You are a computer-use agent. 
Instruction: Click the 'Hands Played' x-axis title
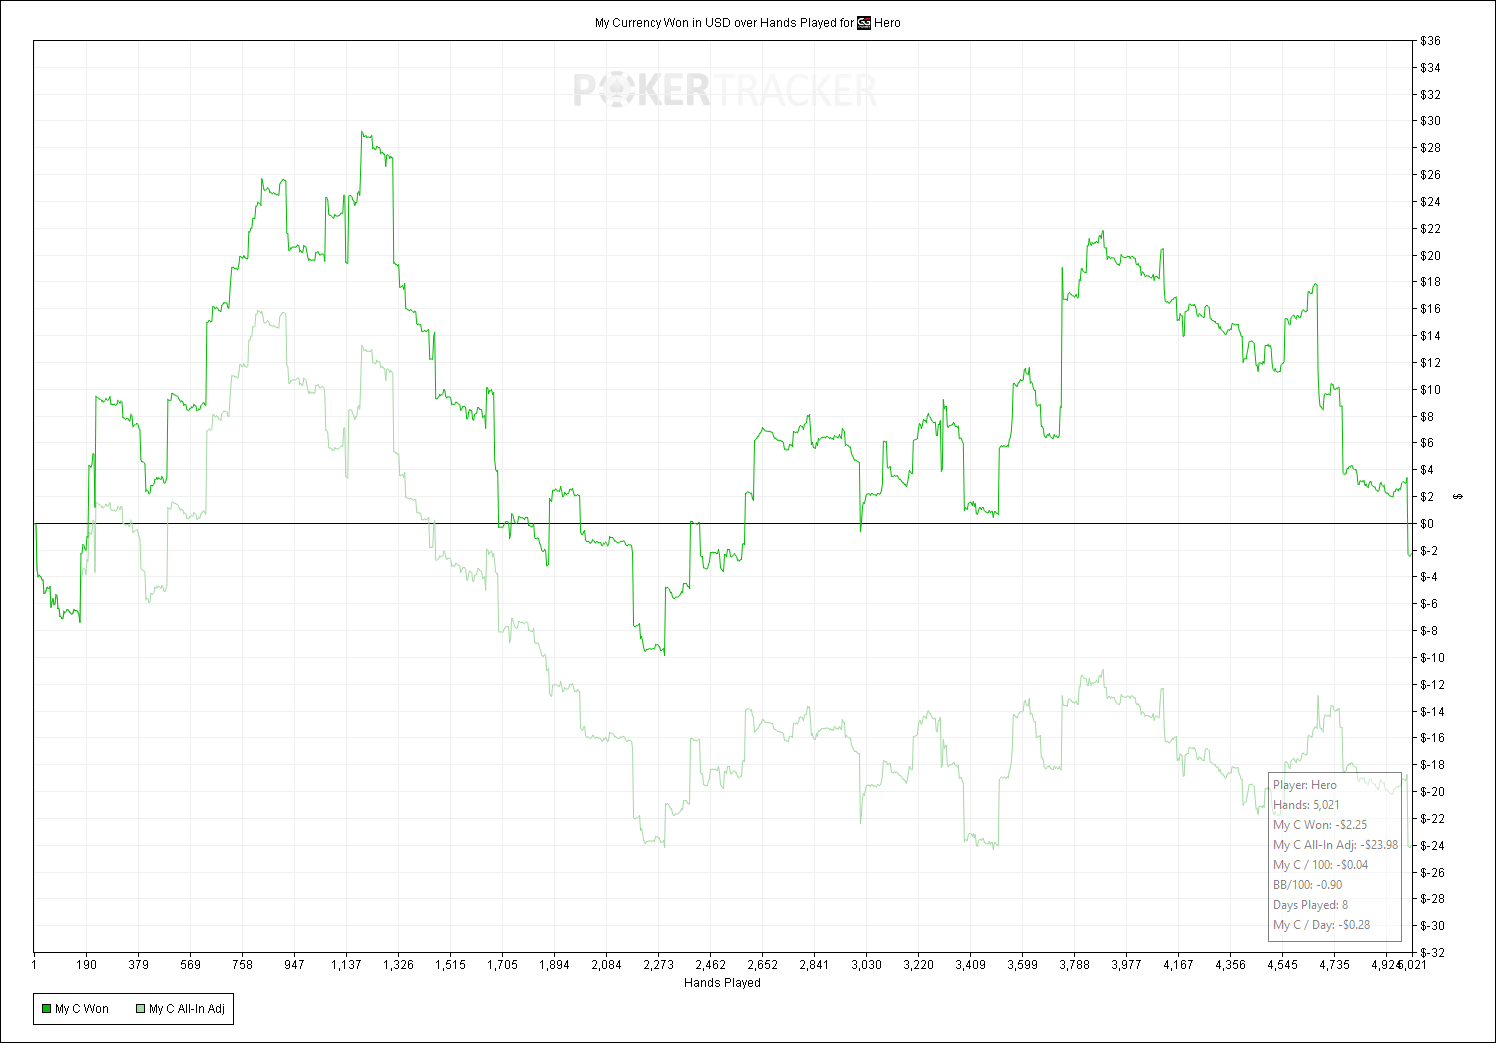(x=722, y=983)
